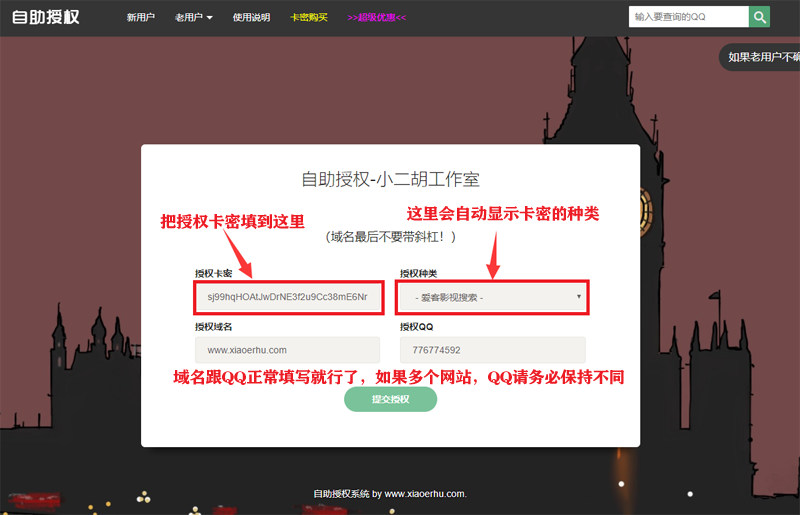Focus the QQ query search box
The width and height of the screenshot is (800, 515).
(689, 17)
